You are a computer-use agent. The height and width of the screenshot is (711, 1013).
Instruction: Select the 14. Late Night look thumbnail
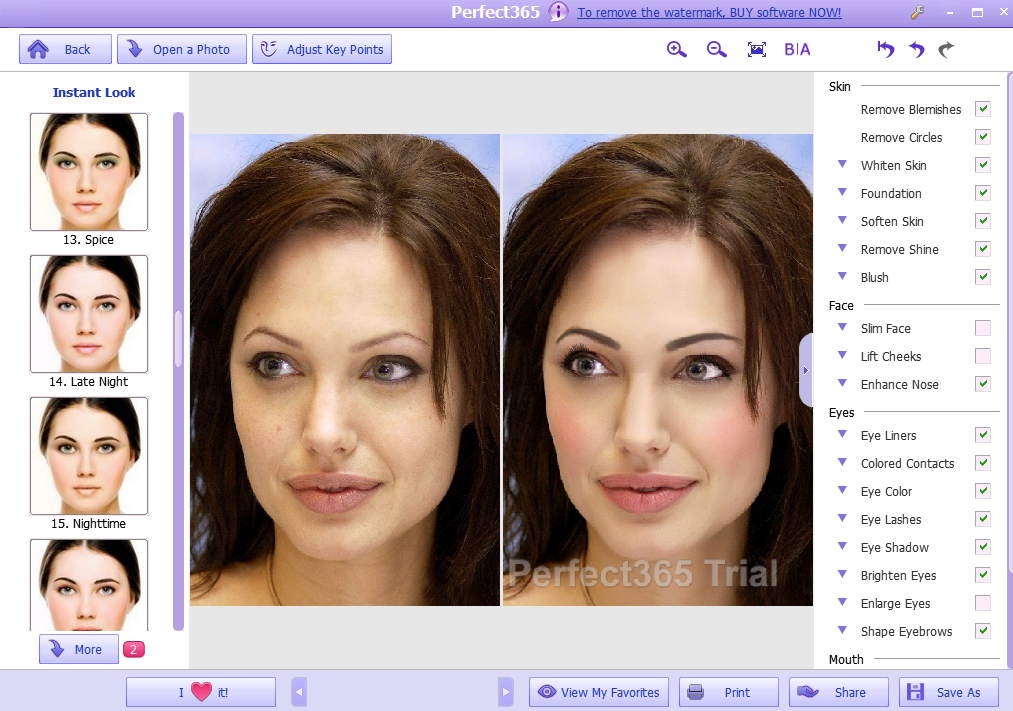coord(89,314)
